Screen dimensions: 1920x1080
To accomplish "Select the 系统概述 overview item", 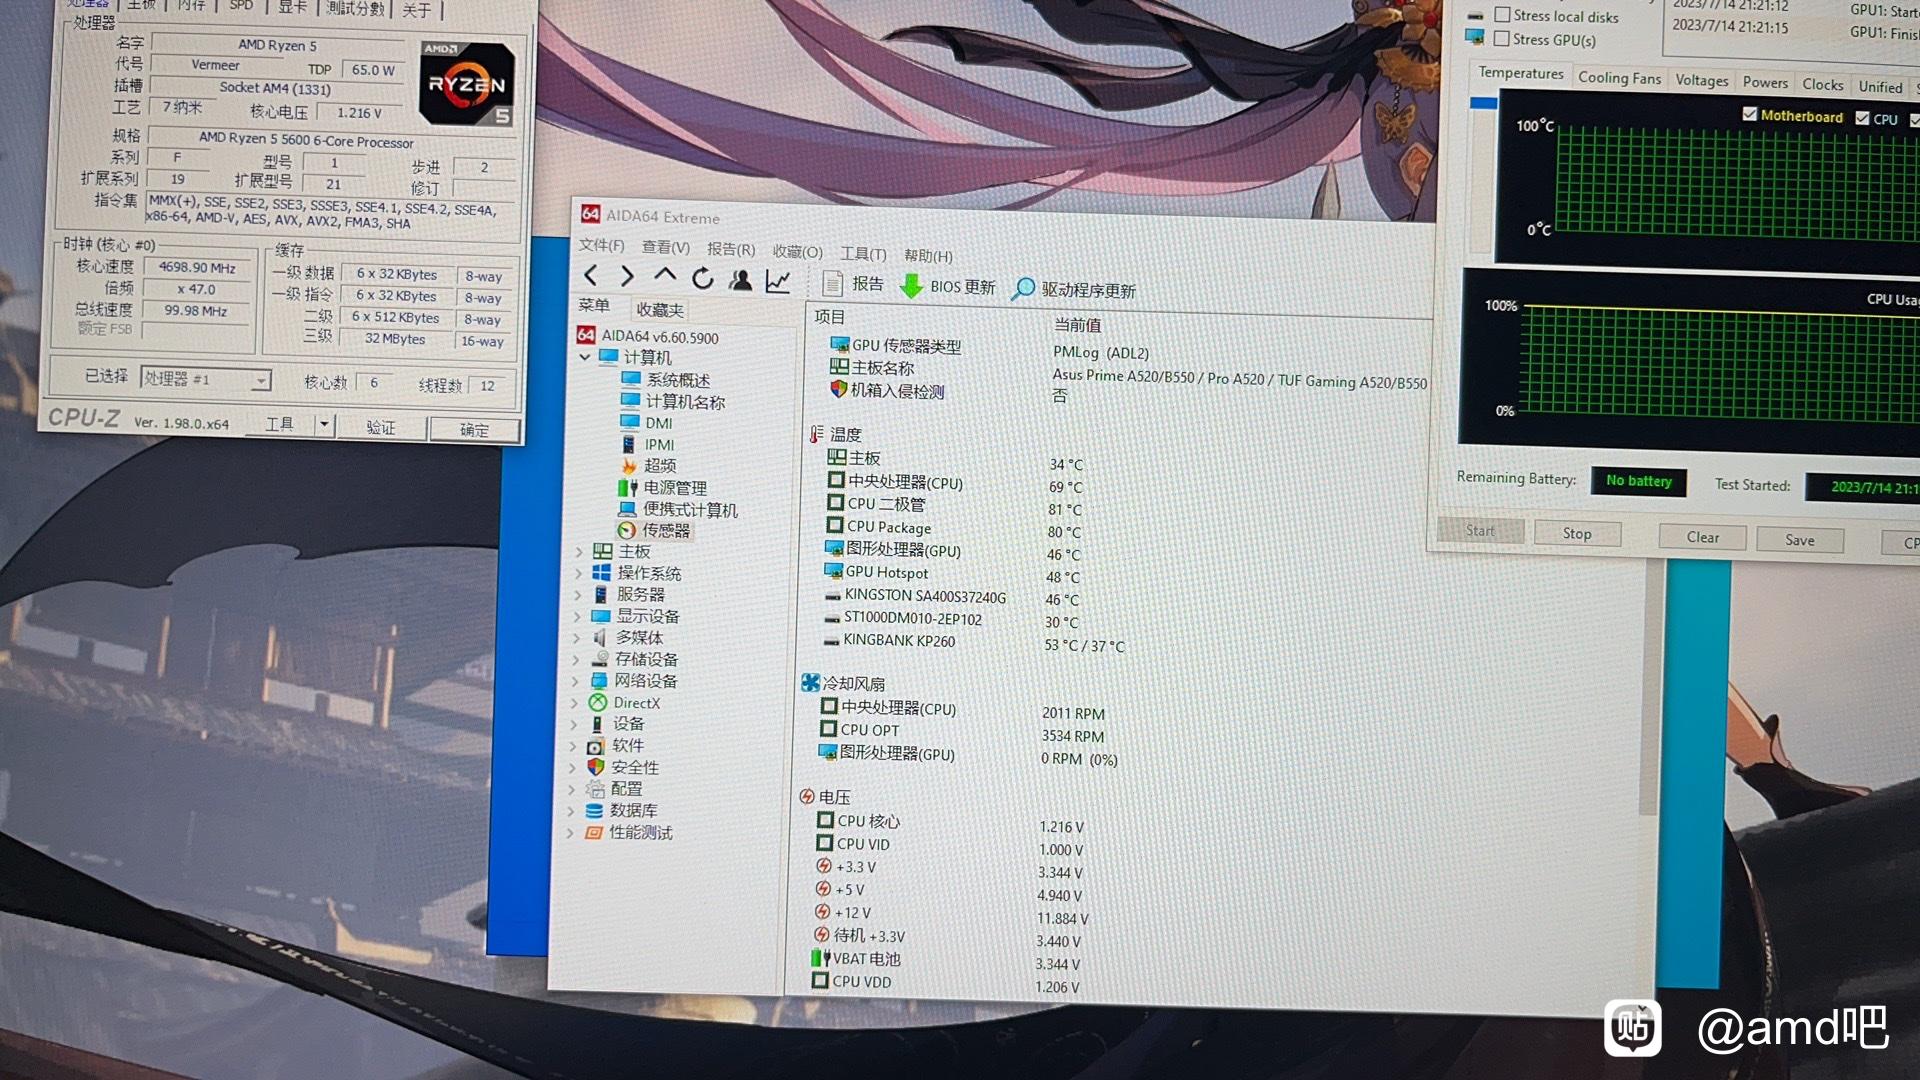I will (x=665, y=379).
